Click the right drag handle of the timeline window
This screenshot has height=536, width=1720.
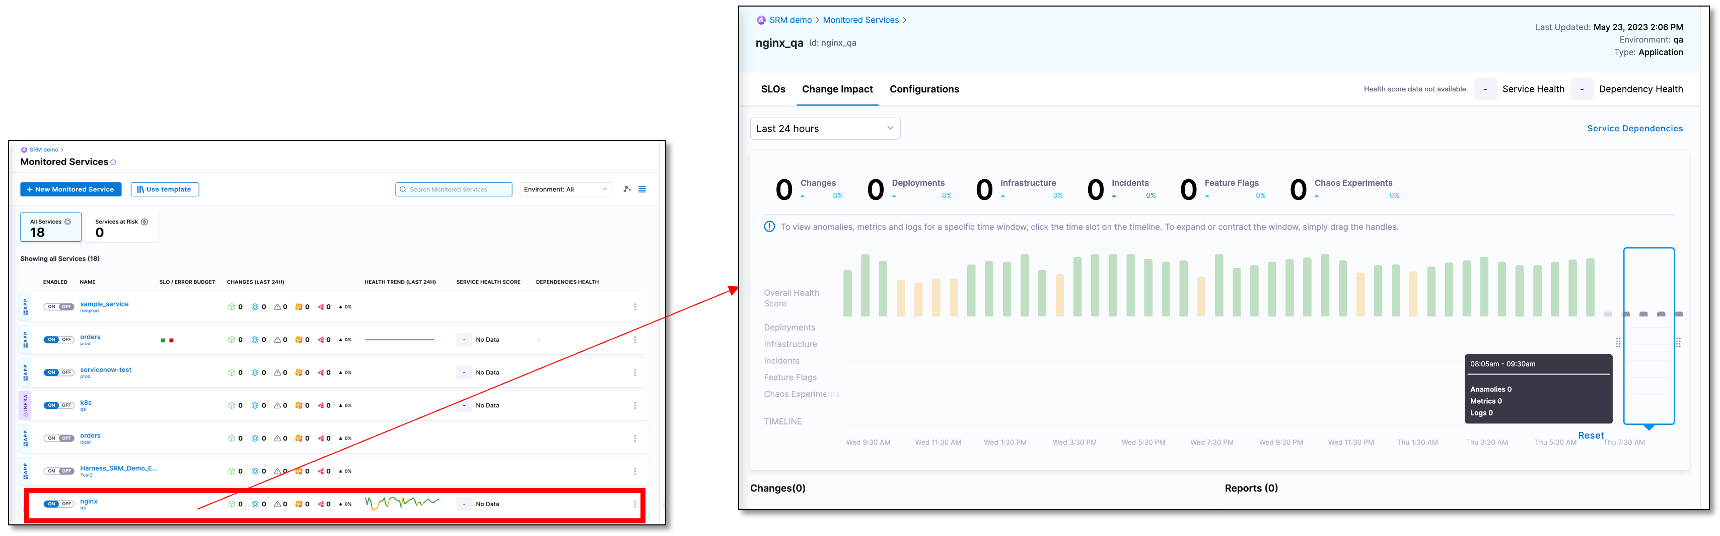[x=1678, y=342]
